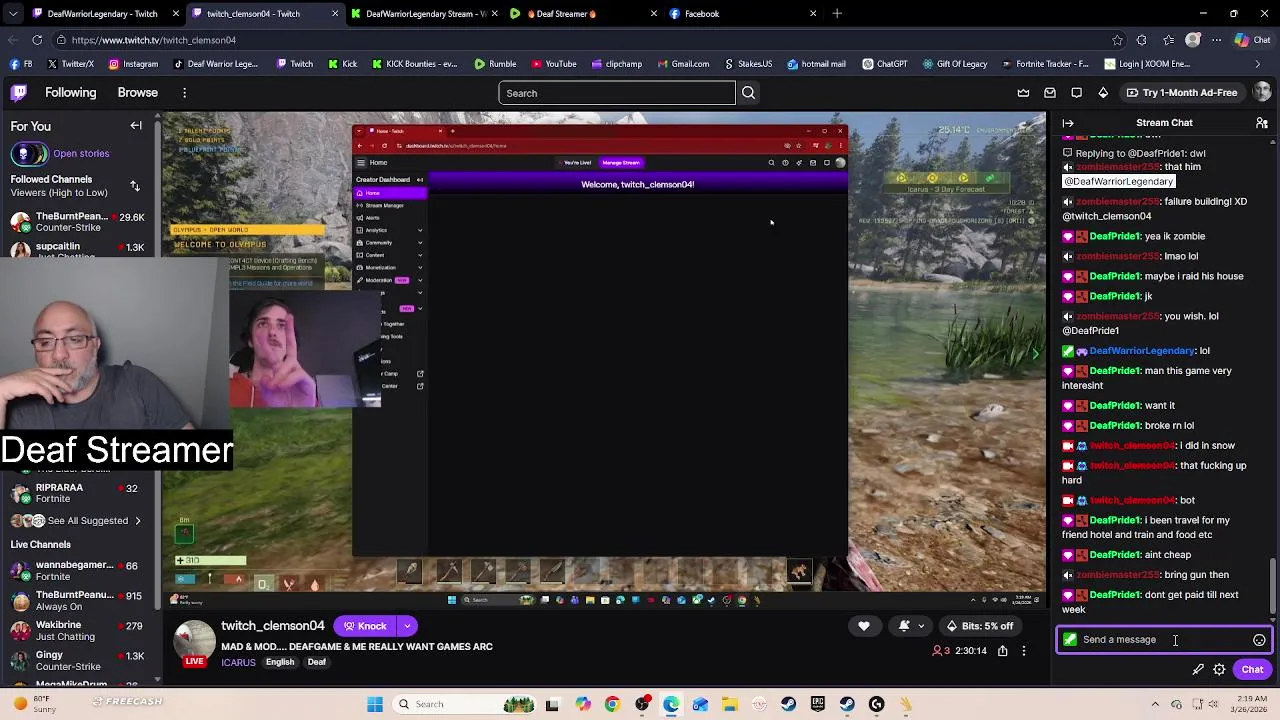Screen dimensions: 1280x720
Task: Focus the Twitch Search field
Action: [x=617, y=93]
